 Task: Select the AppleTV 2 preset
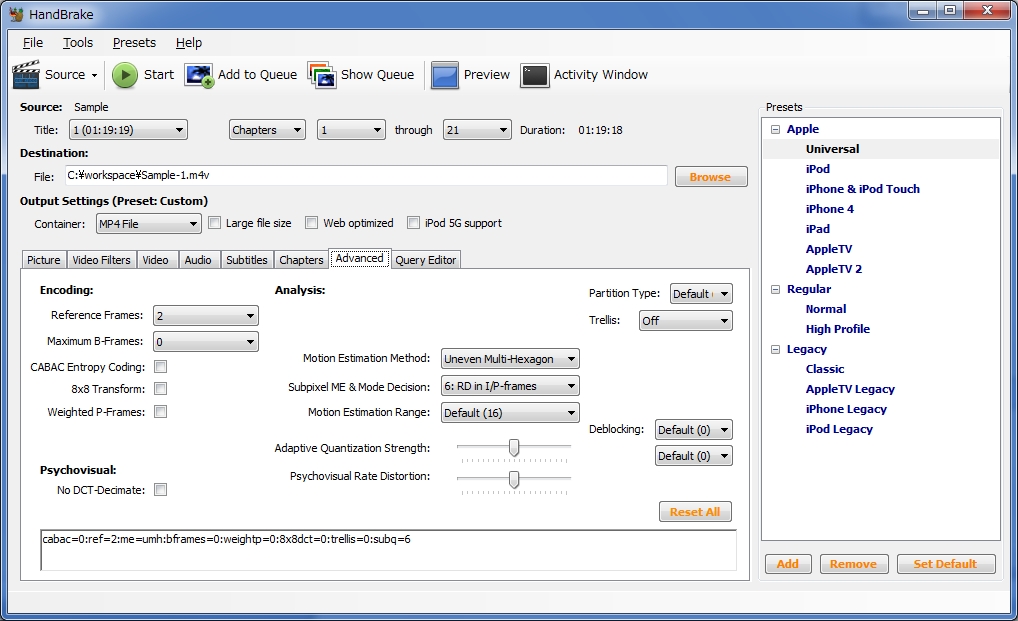tap(834, 269)
